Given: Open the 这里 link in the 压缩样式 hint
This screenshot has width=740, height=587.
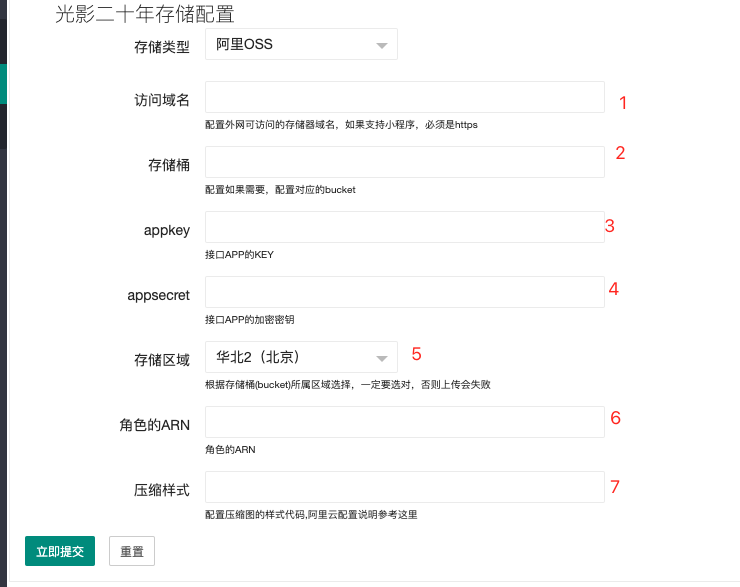Looking at the screenshot, I should click(407, 515).
